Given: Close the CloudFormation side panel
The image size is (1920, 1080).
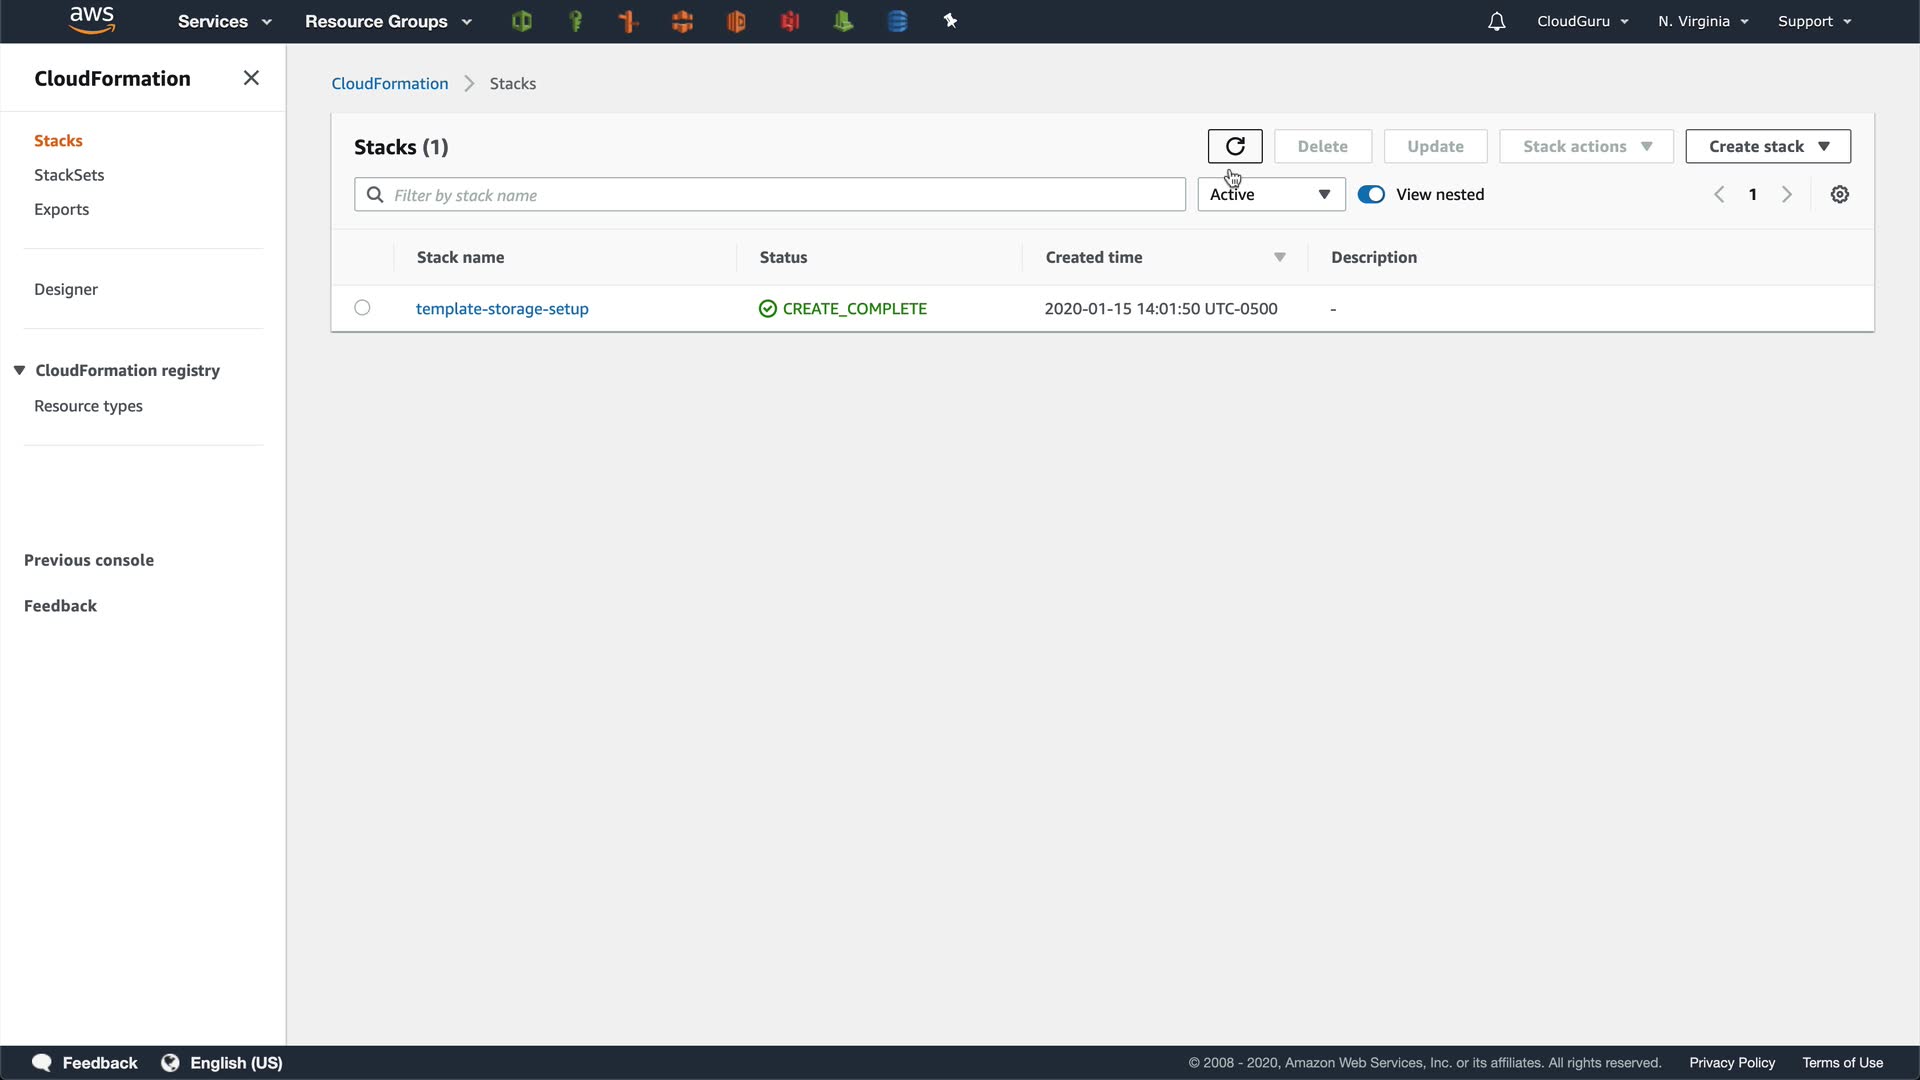Looking at the screenshot, I should point(251,78).
